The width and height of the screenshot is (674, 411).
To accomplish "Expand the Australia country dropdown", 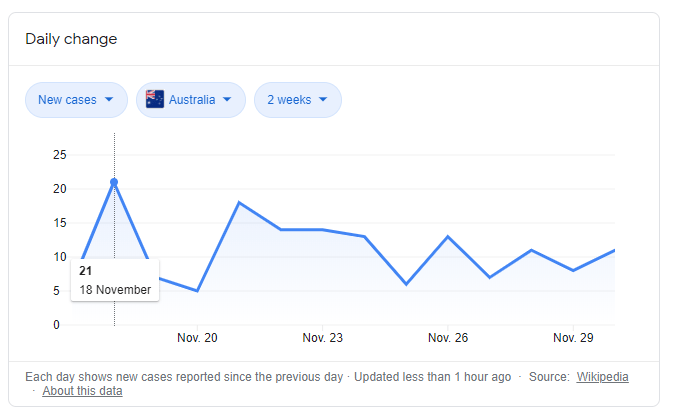I will [191, 99].
